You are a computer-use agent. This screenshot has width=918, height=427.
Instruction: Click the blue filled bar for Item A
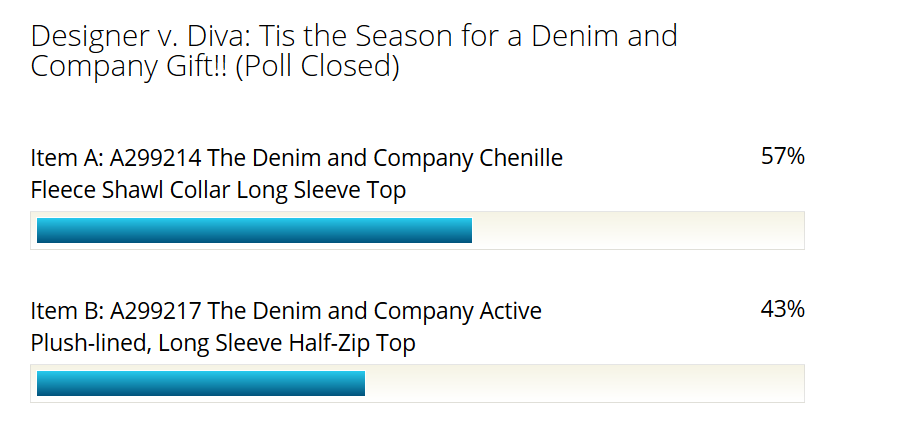(254, 231)
